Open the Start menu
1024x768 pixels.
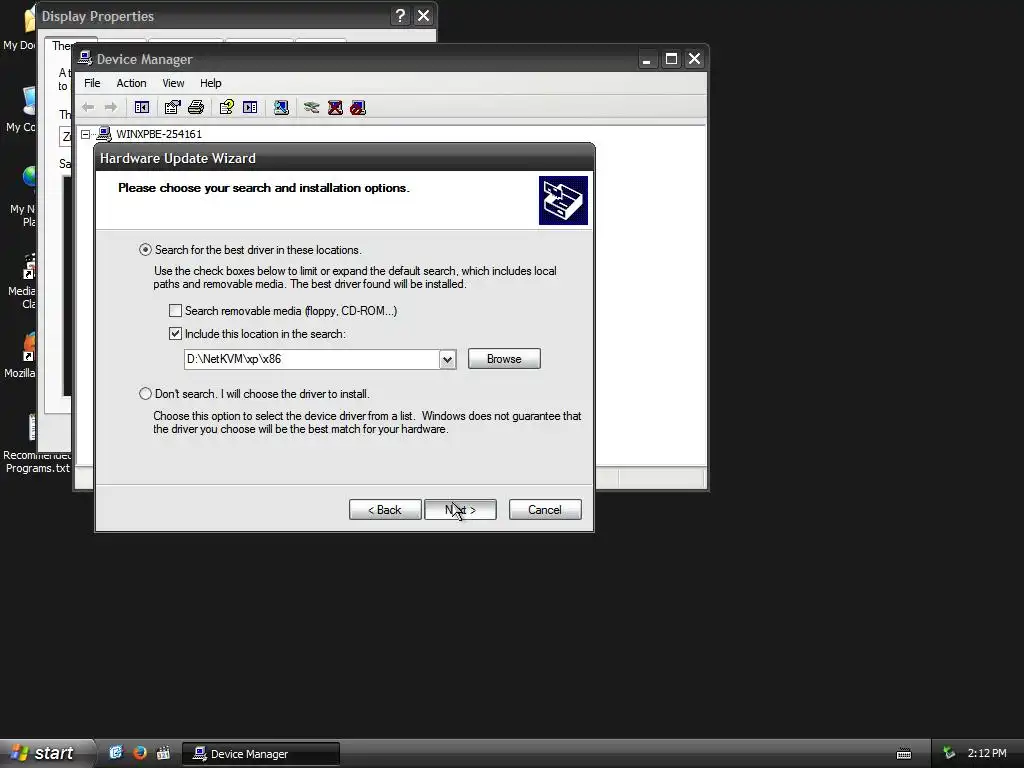[46, 753]
